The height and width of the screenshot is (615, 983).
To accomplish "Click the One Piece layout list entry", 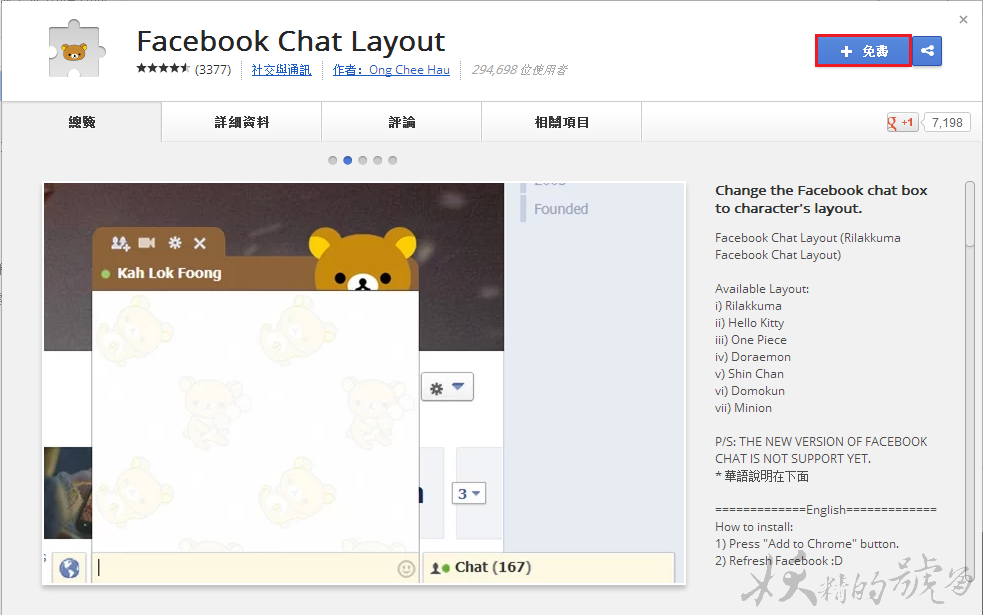I will (x=751, y=340).
